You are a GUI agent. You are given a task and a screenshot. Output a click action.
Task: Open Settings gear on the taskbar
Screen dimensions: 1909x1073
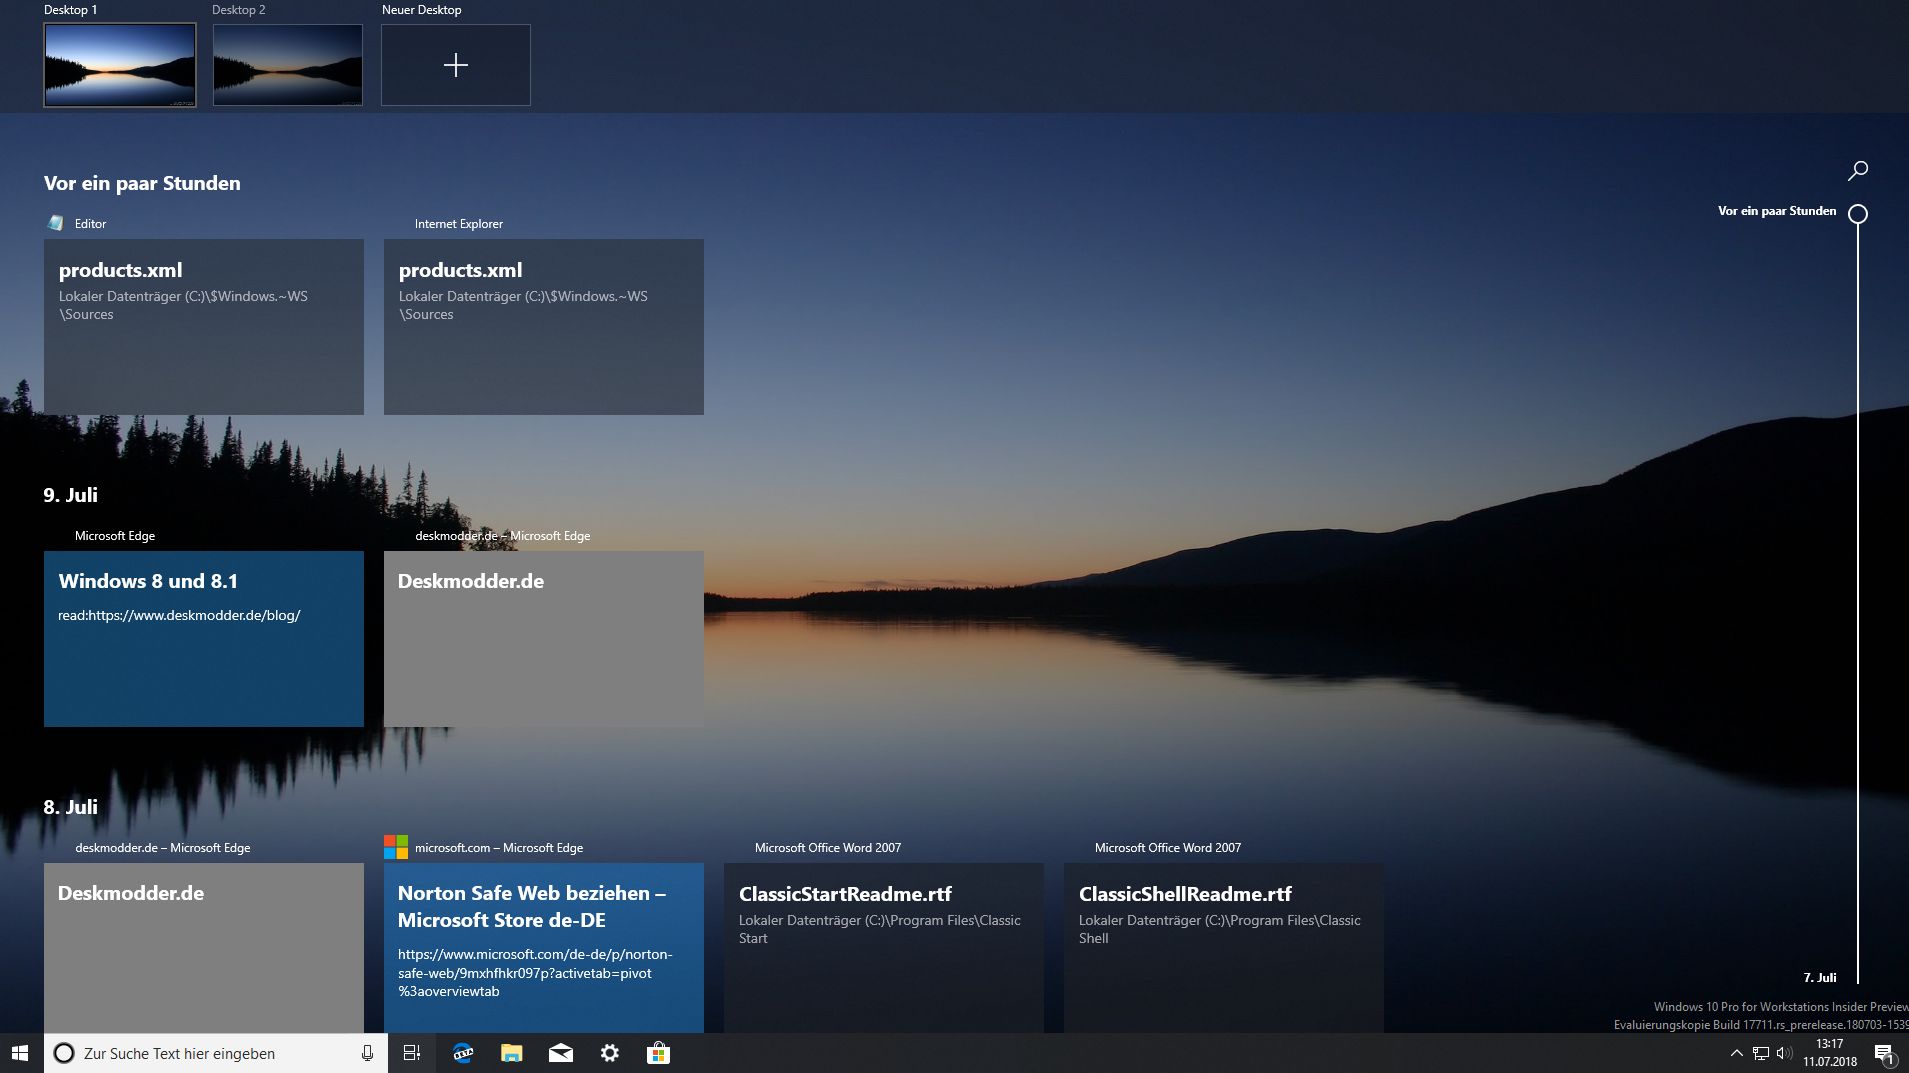coord(610,1053)
